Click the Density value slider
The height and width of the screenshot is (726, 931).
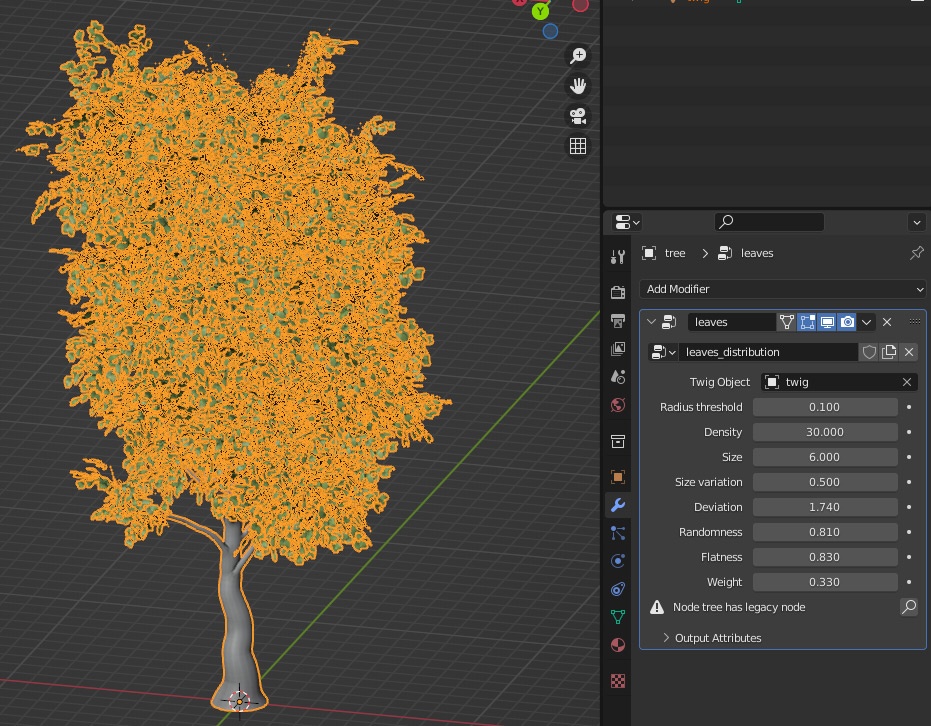pyautogui.click(x=825, y=432)
